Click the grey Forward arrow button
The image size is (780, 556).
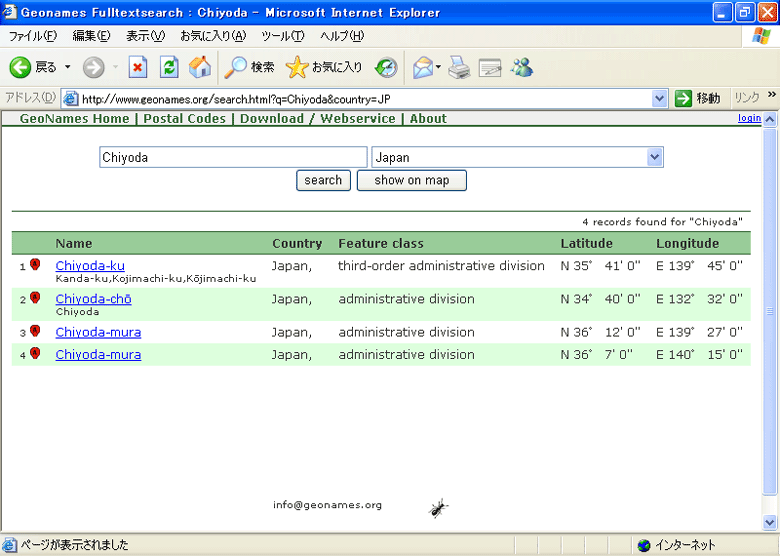click(x=93, y=67)
